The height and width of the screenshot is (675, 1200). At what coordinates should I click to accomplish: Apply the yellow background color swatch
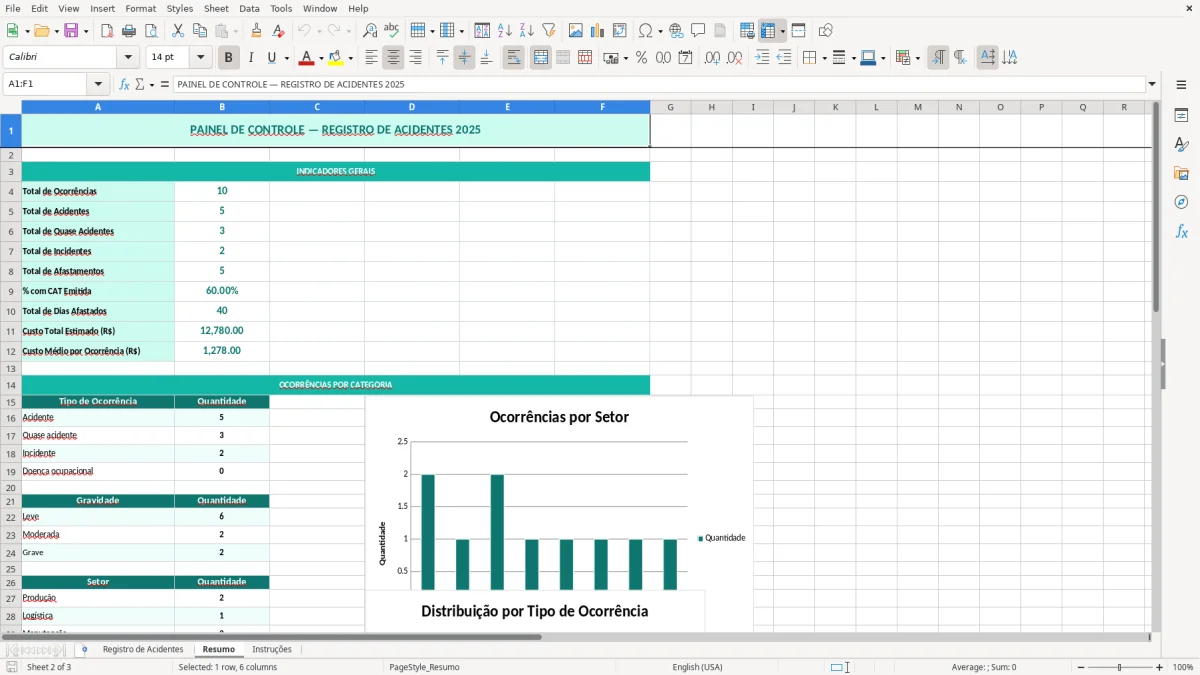(336, 58)
